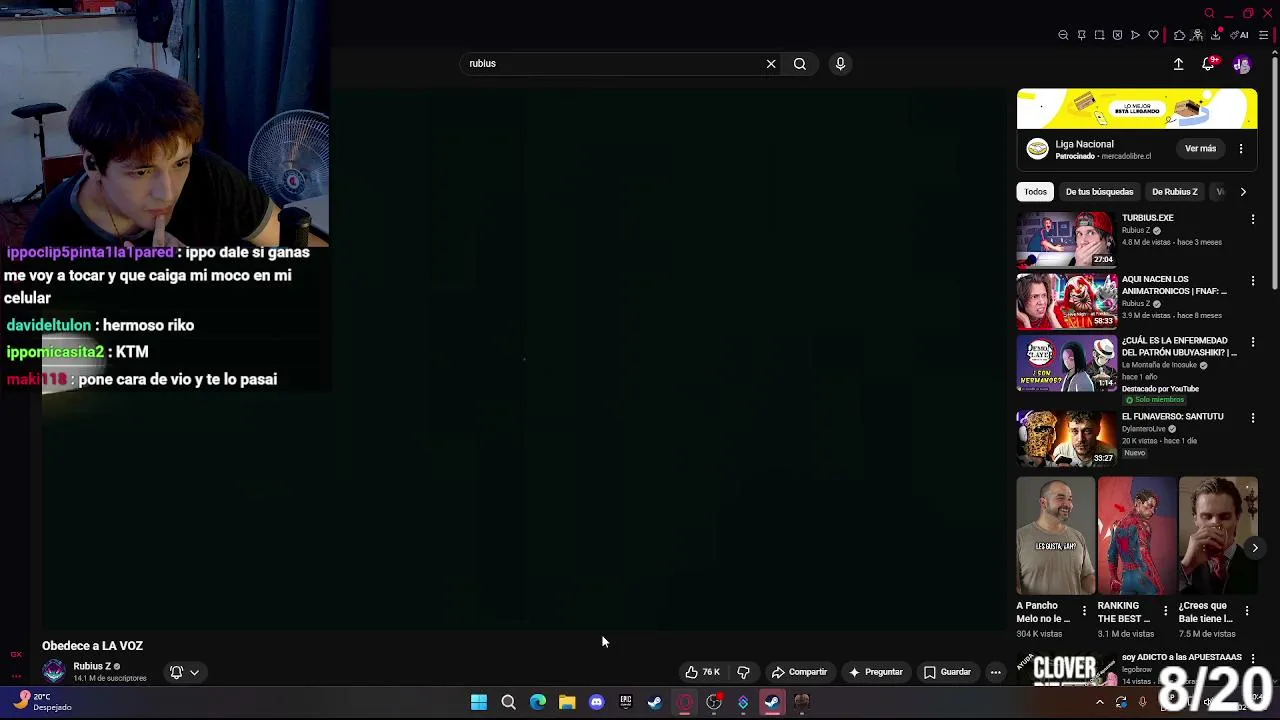1280x720 pixels.
Task: Clear the rubius search text
Action: [x=771, y=64]
